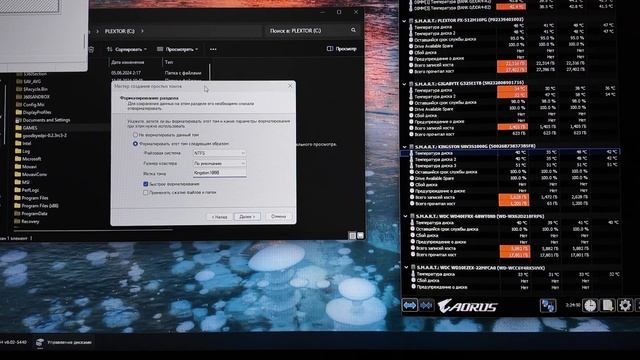Image resolution: width=640 pixels, height=360 pixels.
Task: Collapse the S.M.A.R.T. WDC WD40EFRX group
Action: coord(405,216)
